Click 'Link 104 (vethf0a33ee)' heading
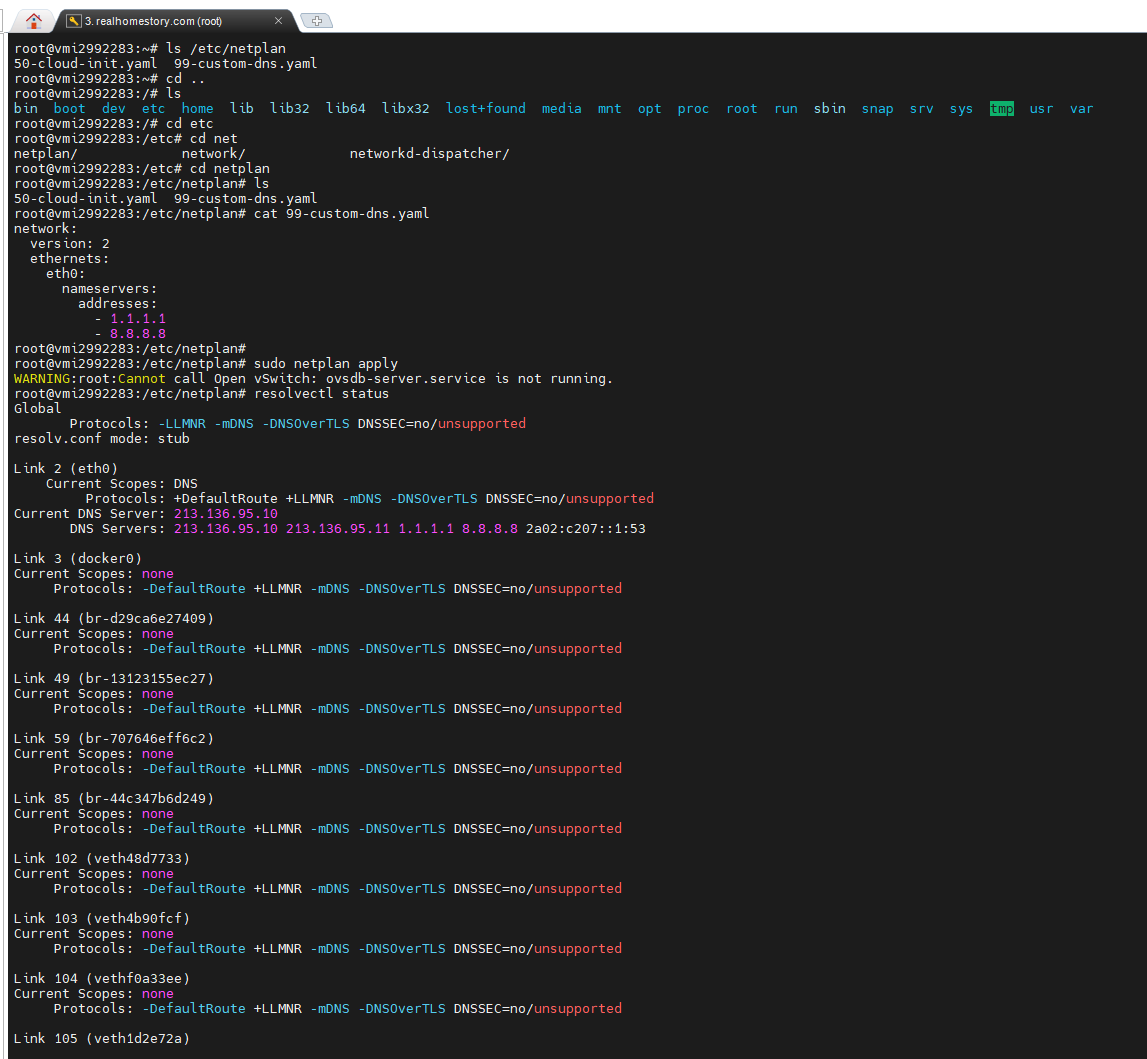Screen dimensions: 1147x1059 coord(102,979)
